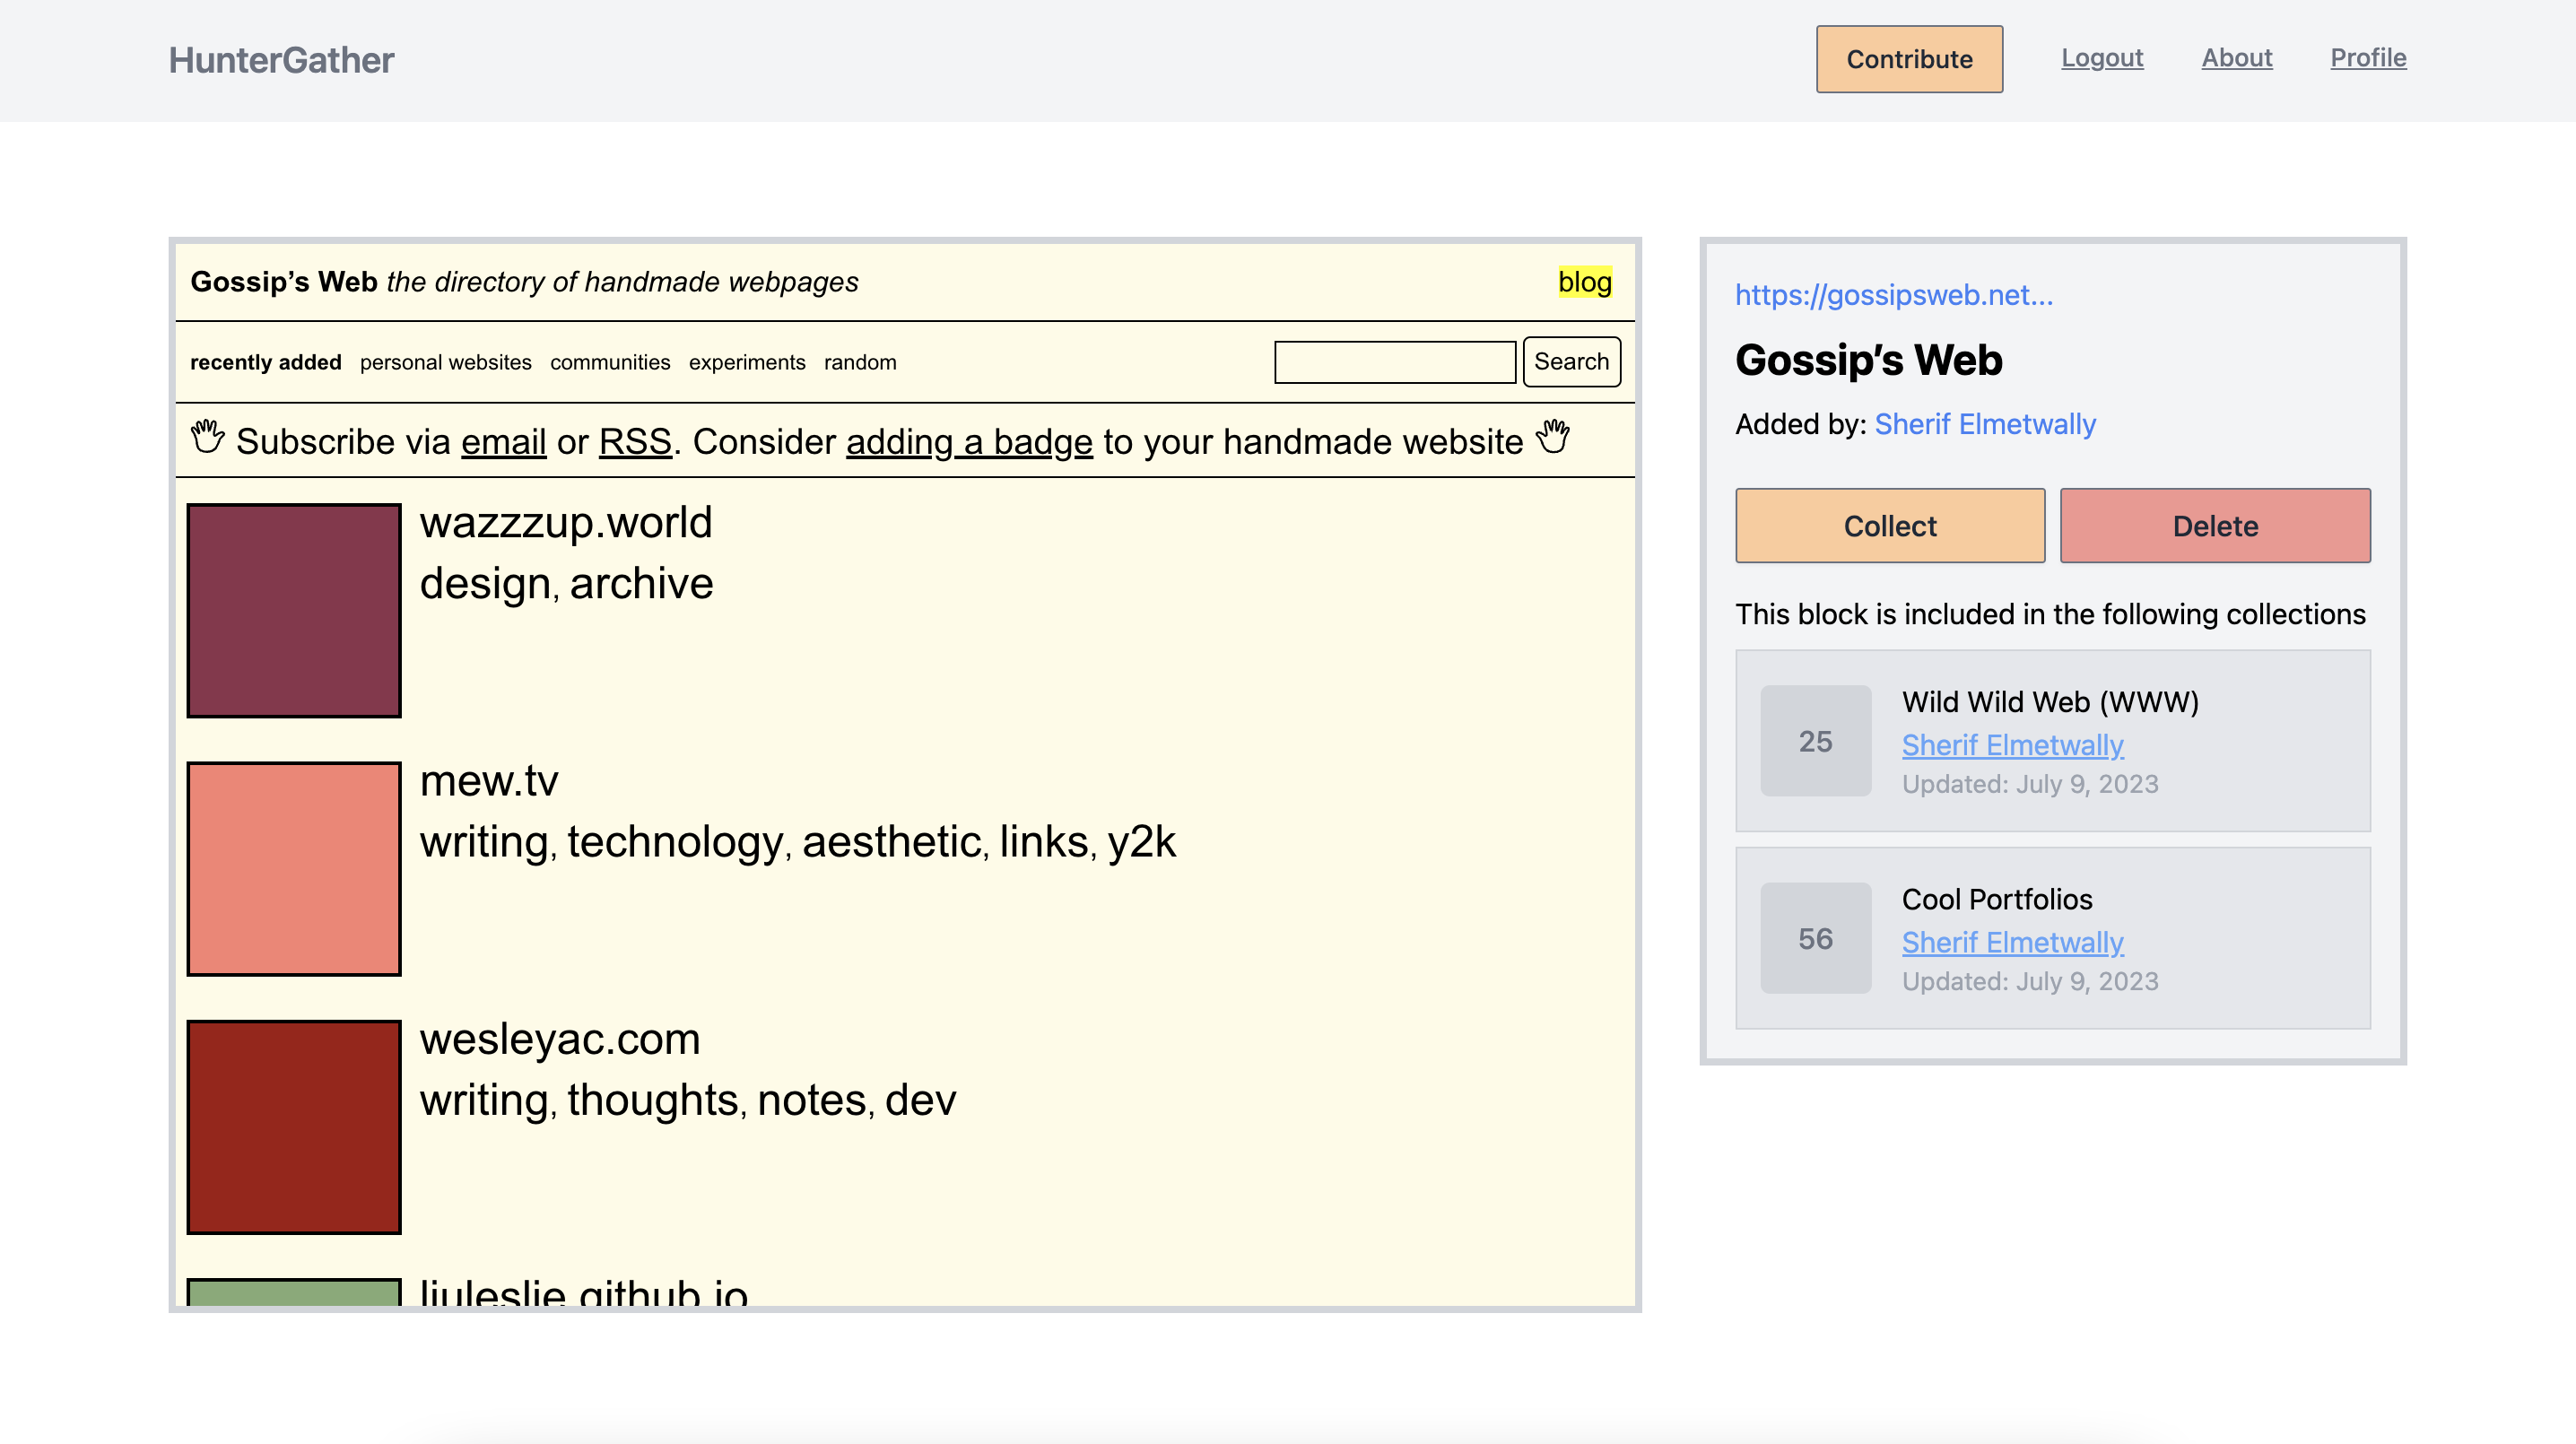This screenshot has width=2576, height=1444.
Task: Click the random tab
Action: tap(860, 362)
